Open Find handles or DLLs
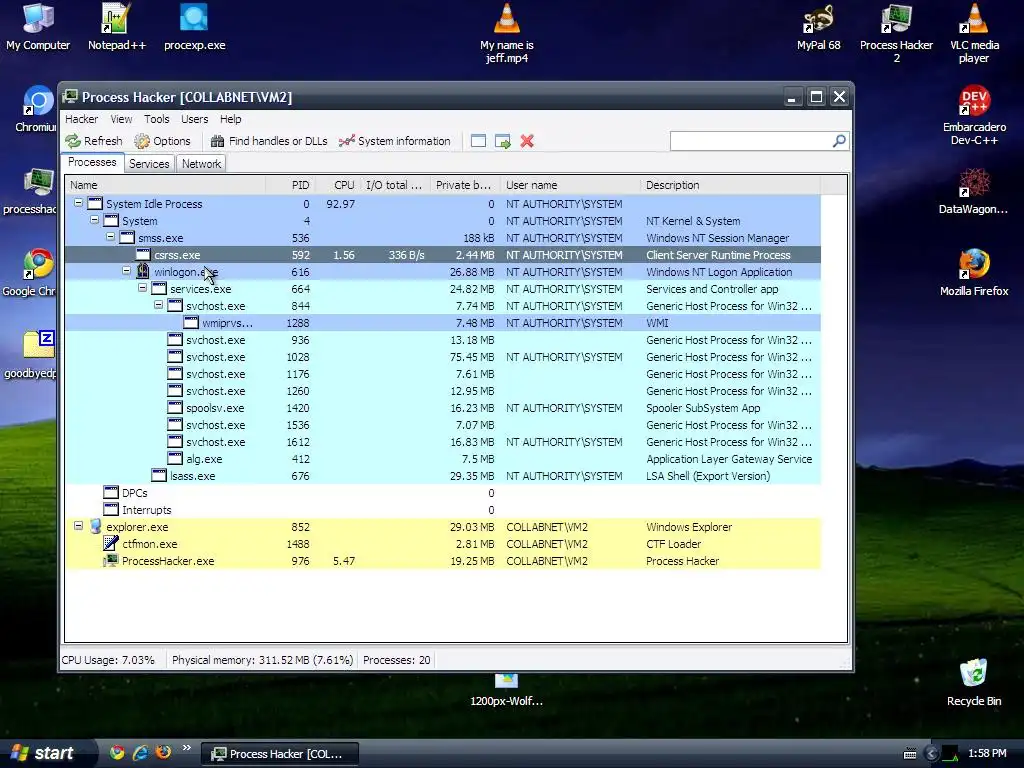The image size is (1024, 768). coord(269,141)
